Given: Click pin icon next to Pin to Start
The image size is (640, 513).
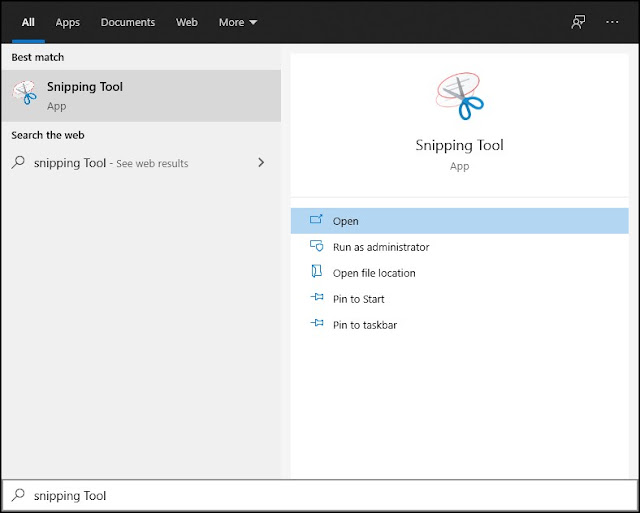Looking at the screenshot, I should pyautogui.click(x=317, y=297).
